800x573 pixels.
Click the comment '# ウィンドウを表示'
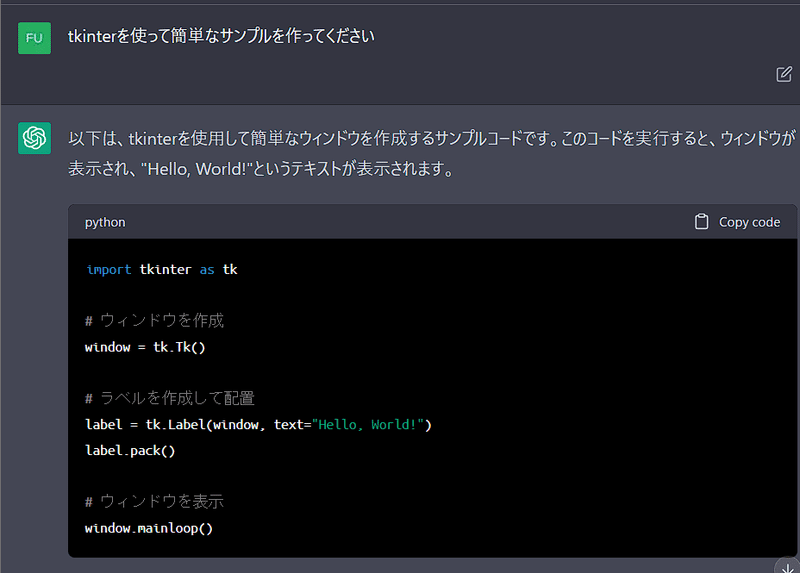click(x=154, y=502)
